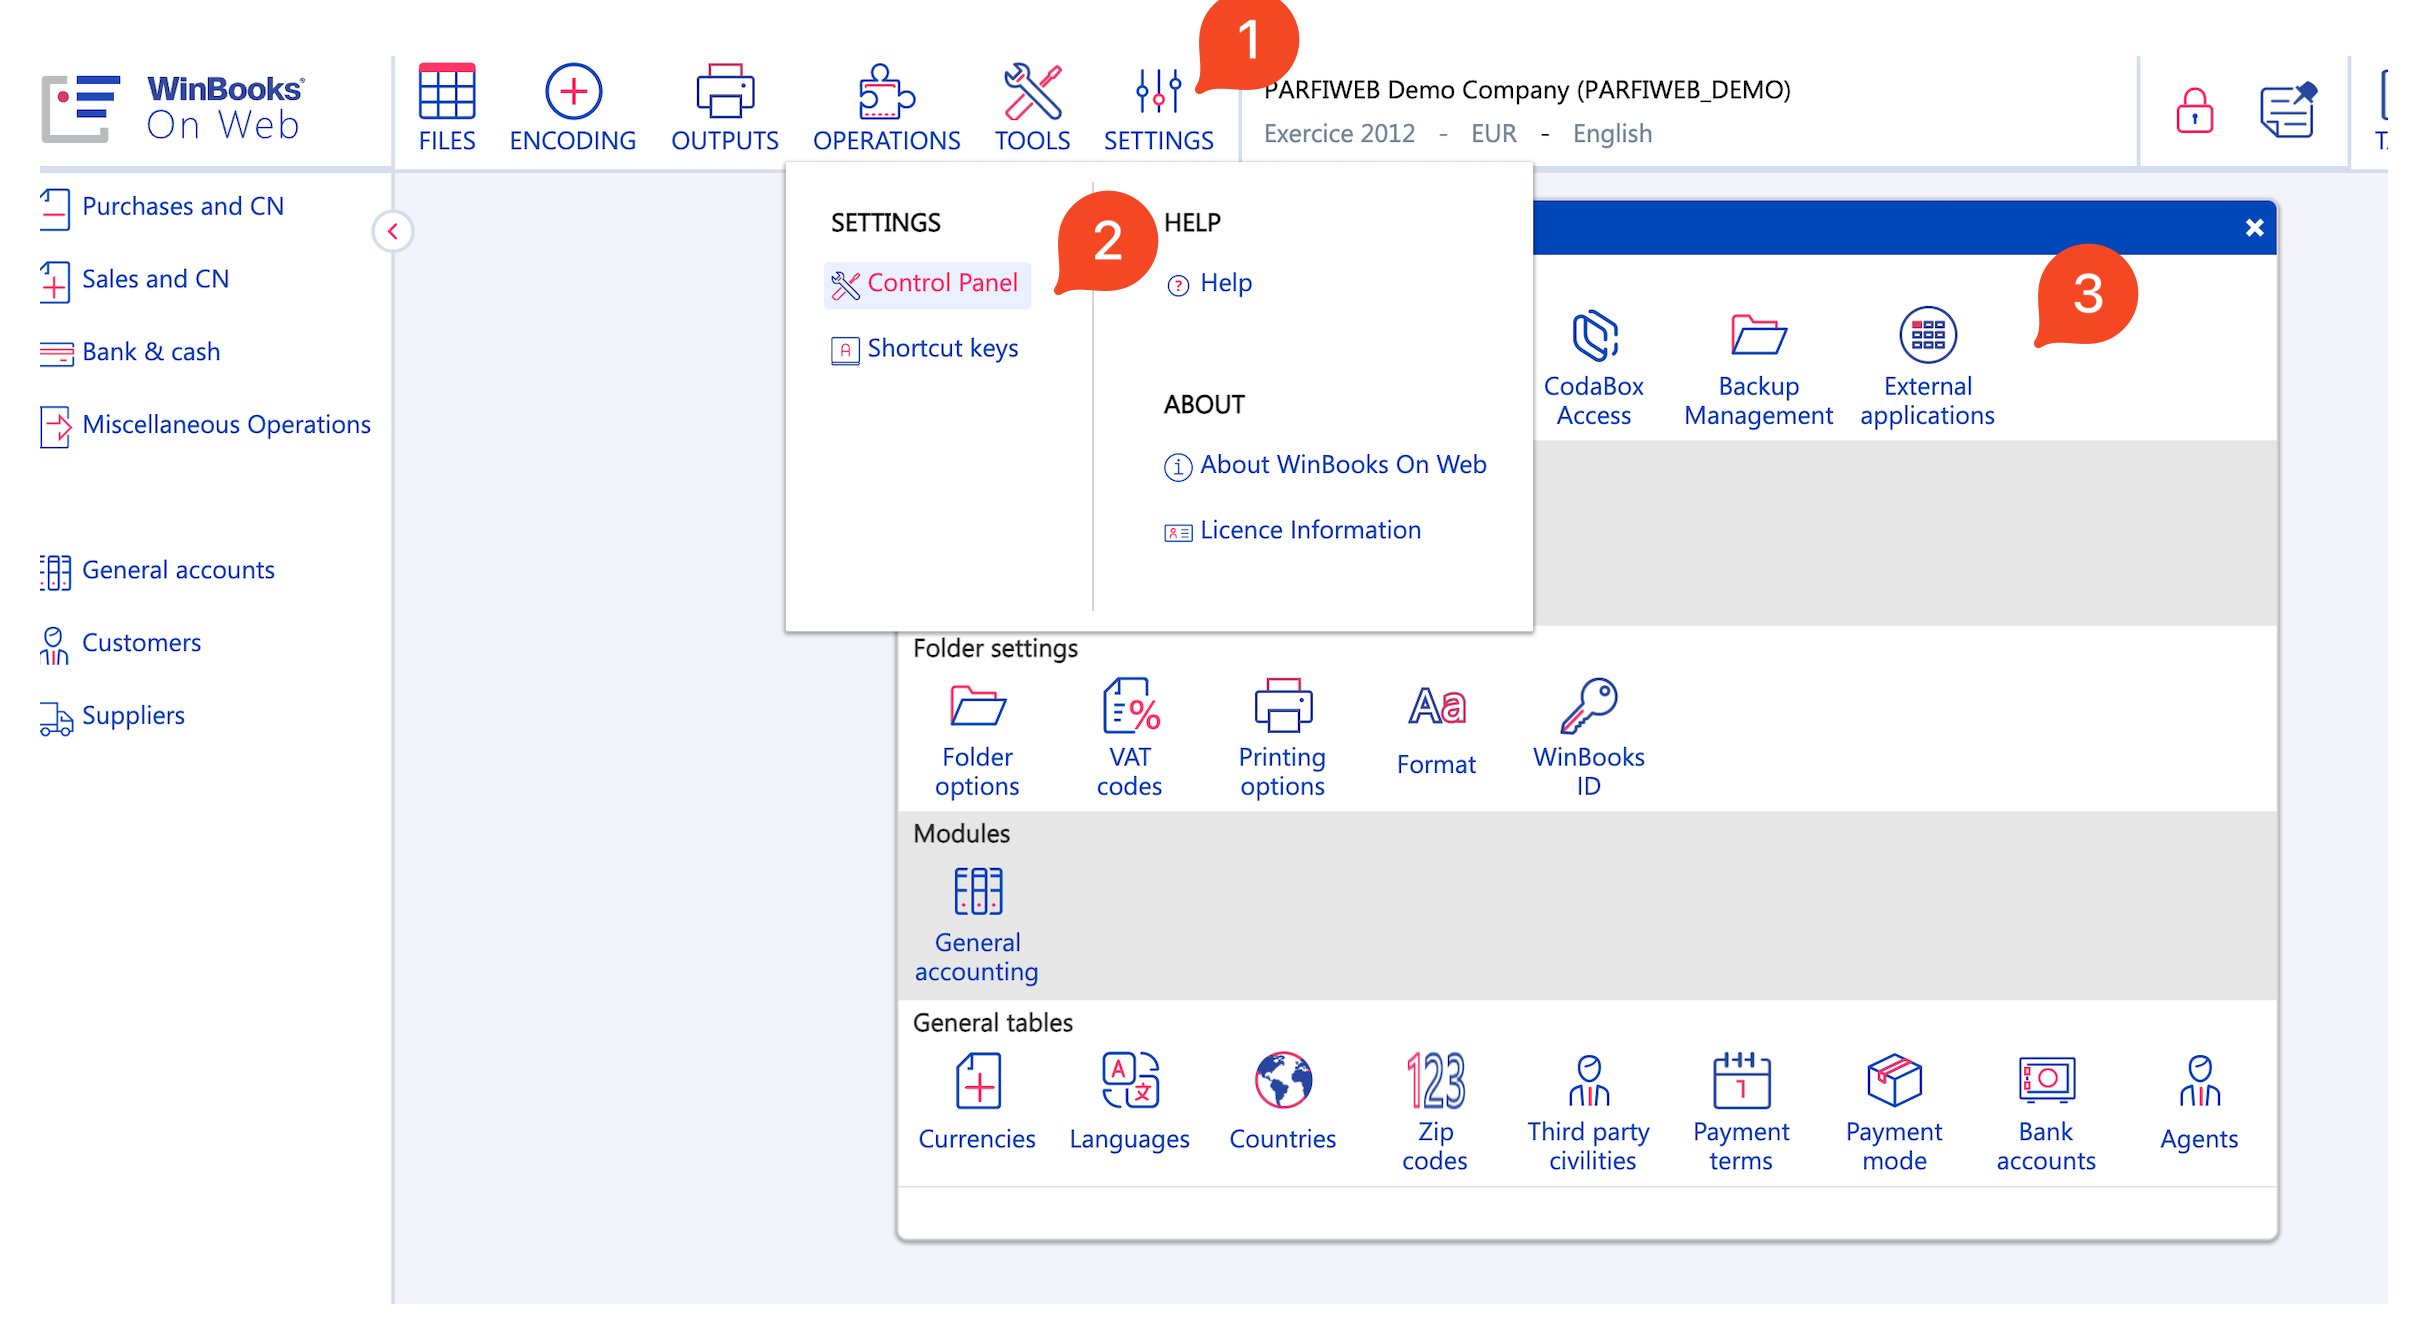Open Currencies table

click(x=977, y=1102)
